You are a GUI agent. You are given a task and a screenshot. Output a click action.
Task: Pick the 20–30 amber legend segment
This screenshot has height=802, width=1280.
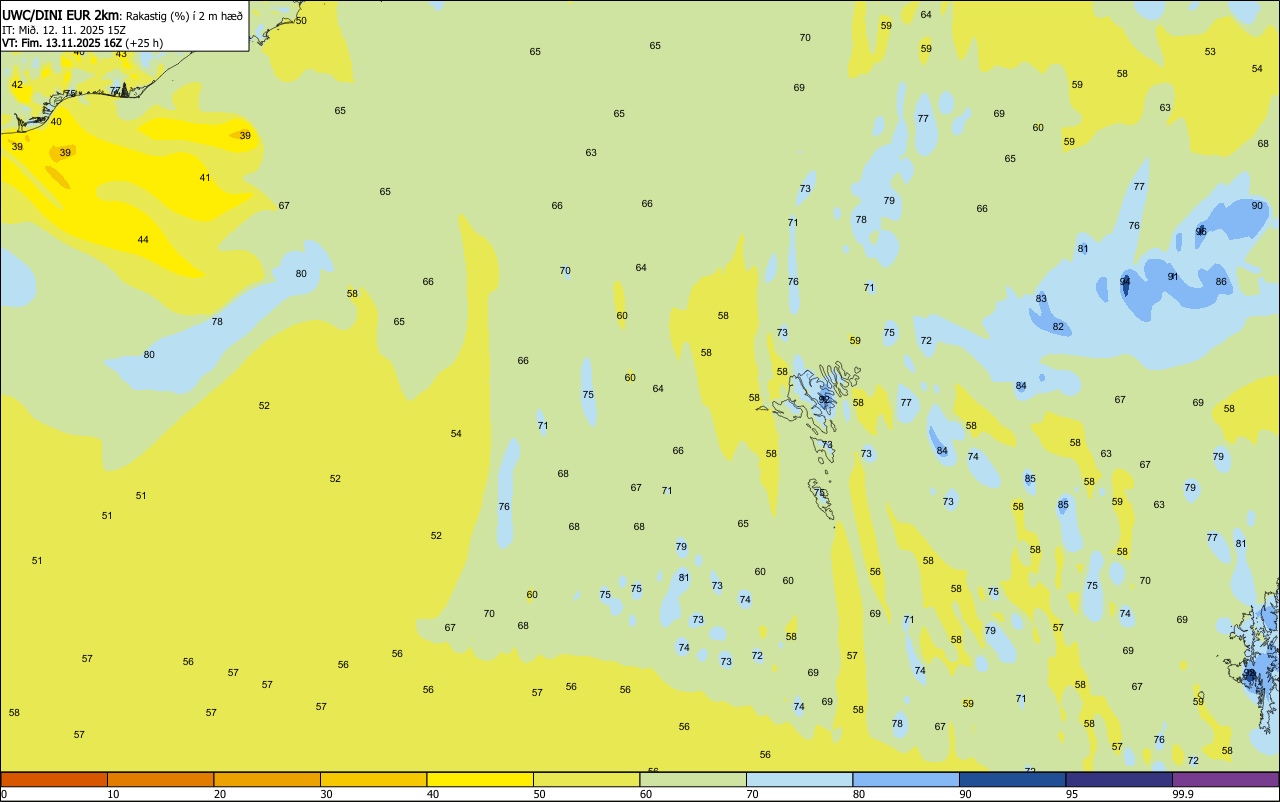[x=267, y=779]
